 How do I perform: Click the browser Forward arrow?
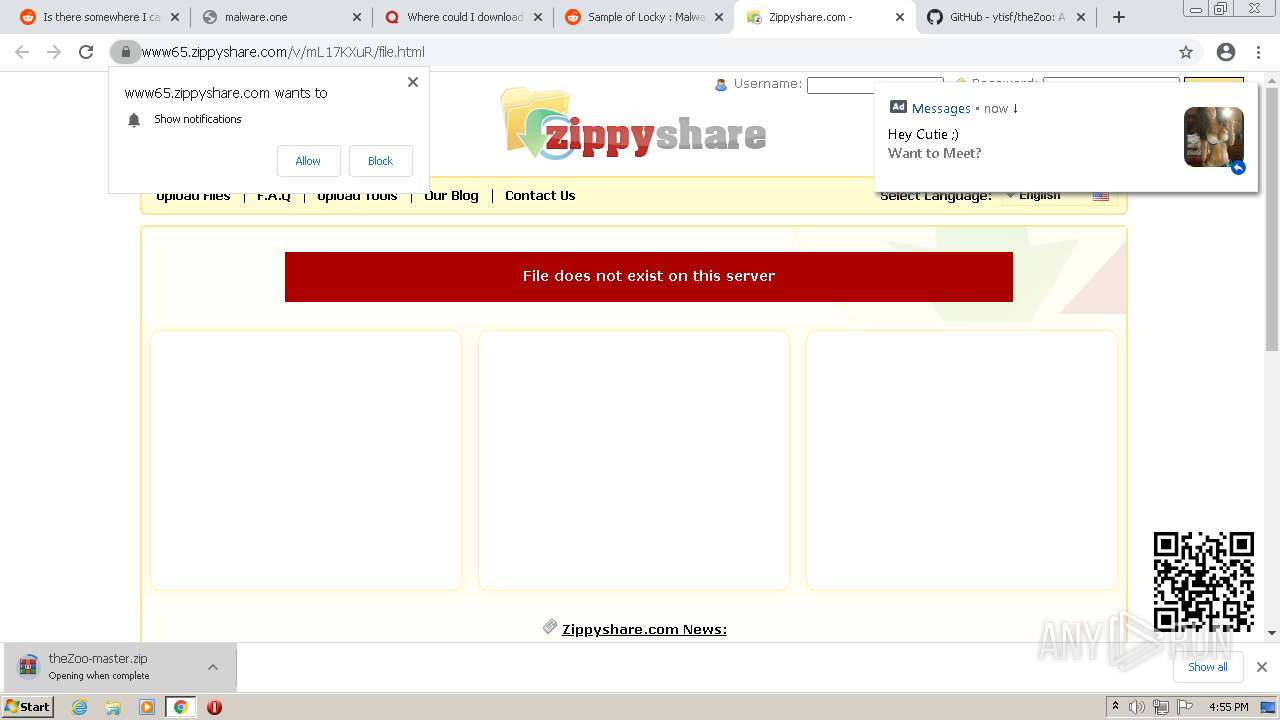tap(54, 52)
